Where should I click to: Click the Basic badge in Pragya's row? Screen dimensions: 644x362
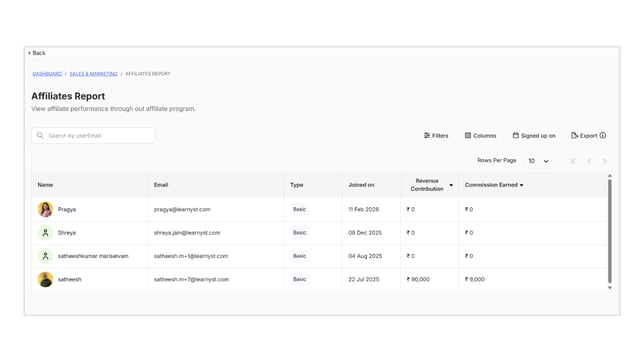[x=299, y=209]
